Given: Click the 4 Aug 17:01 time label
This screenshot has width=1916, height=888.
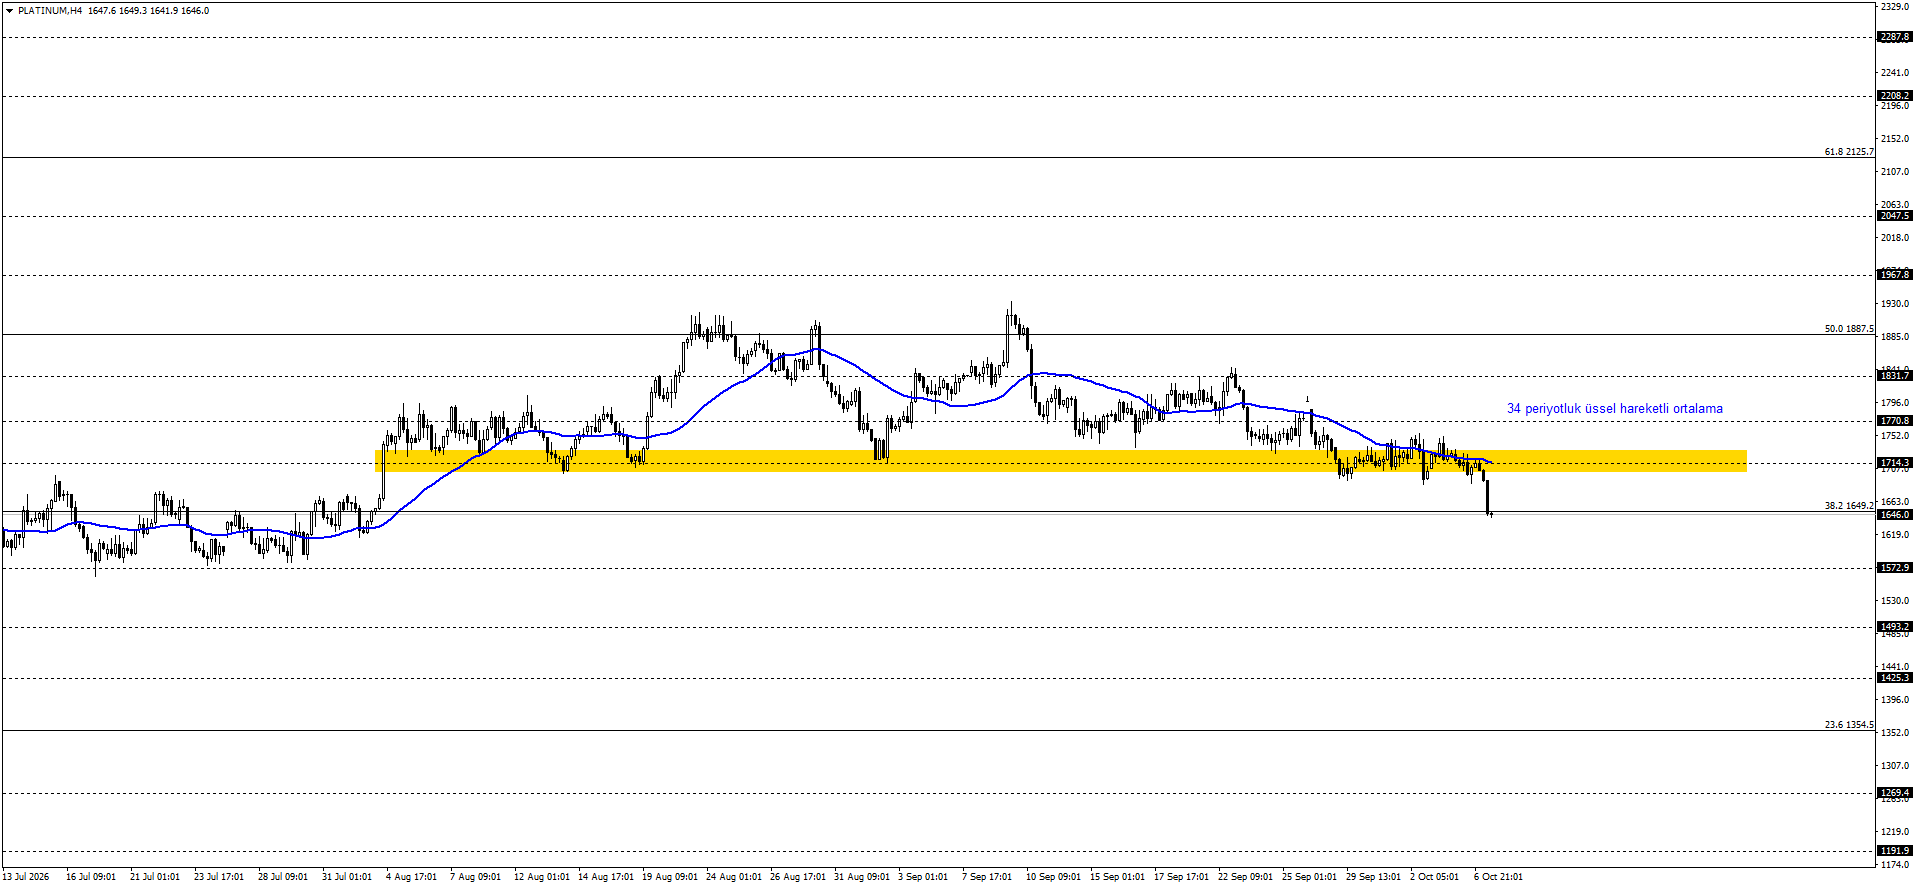Looking at the screenshot, I should (x=411, y=877).
